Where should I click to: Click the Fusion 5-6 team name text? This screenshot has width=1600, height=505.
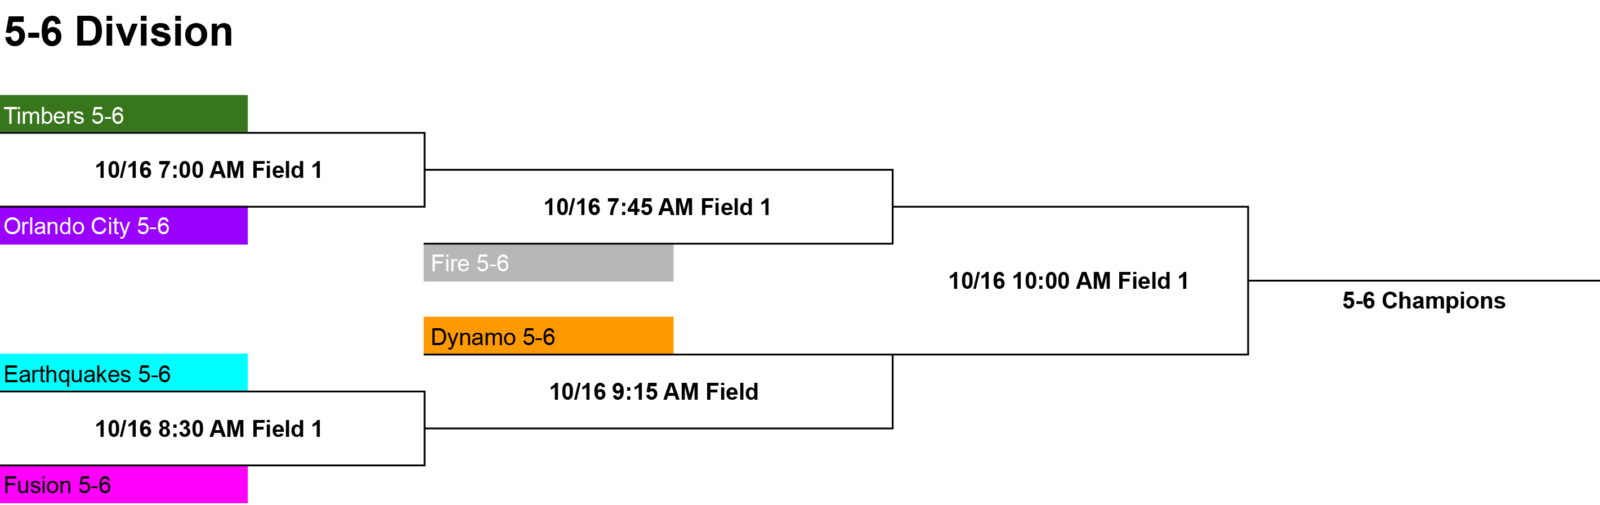coord(57,486)
